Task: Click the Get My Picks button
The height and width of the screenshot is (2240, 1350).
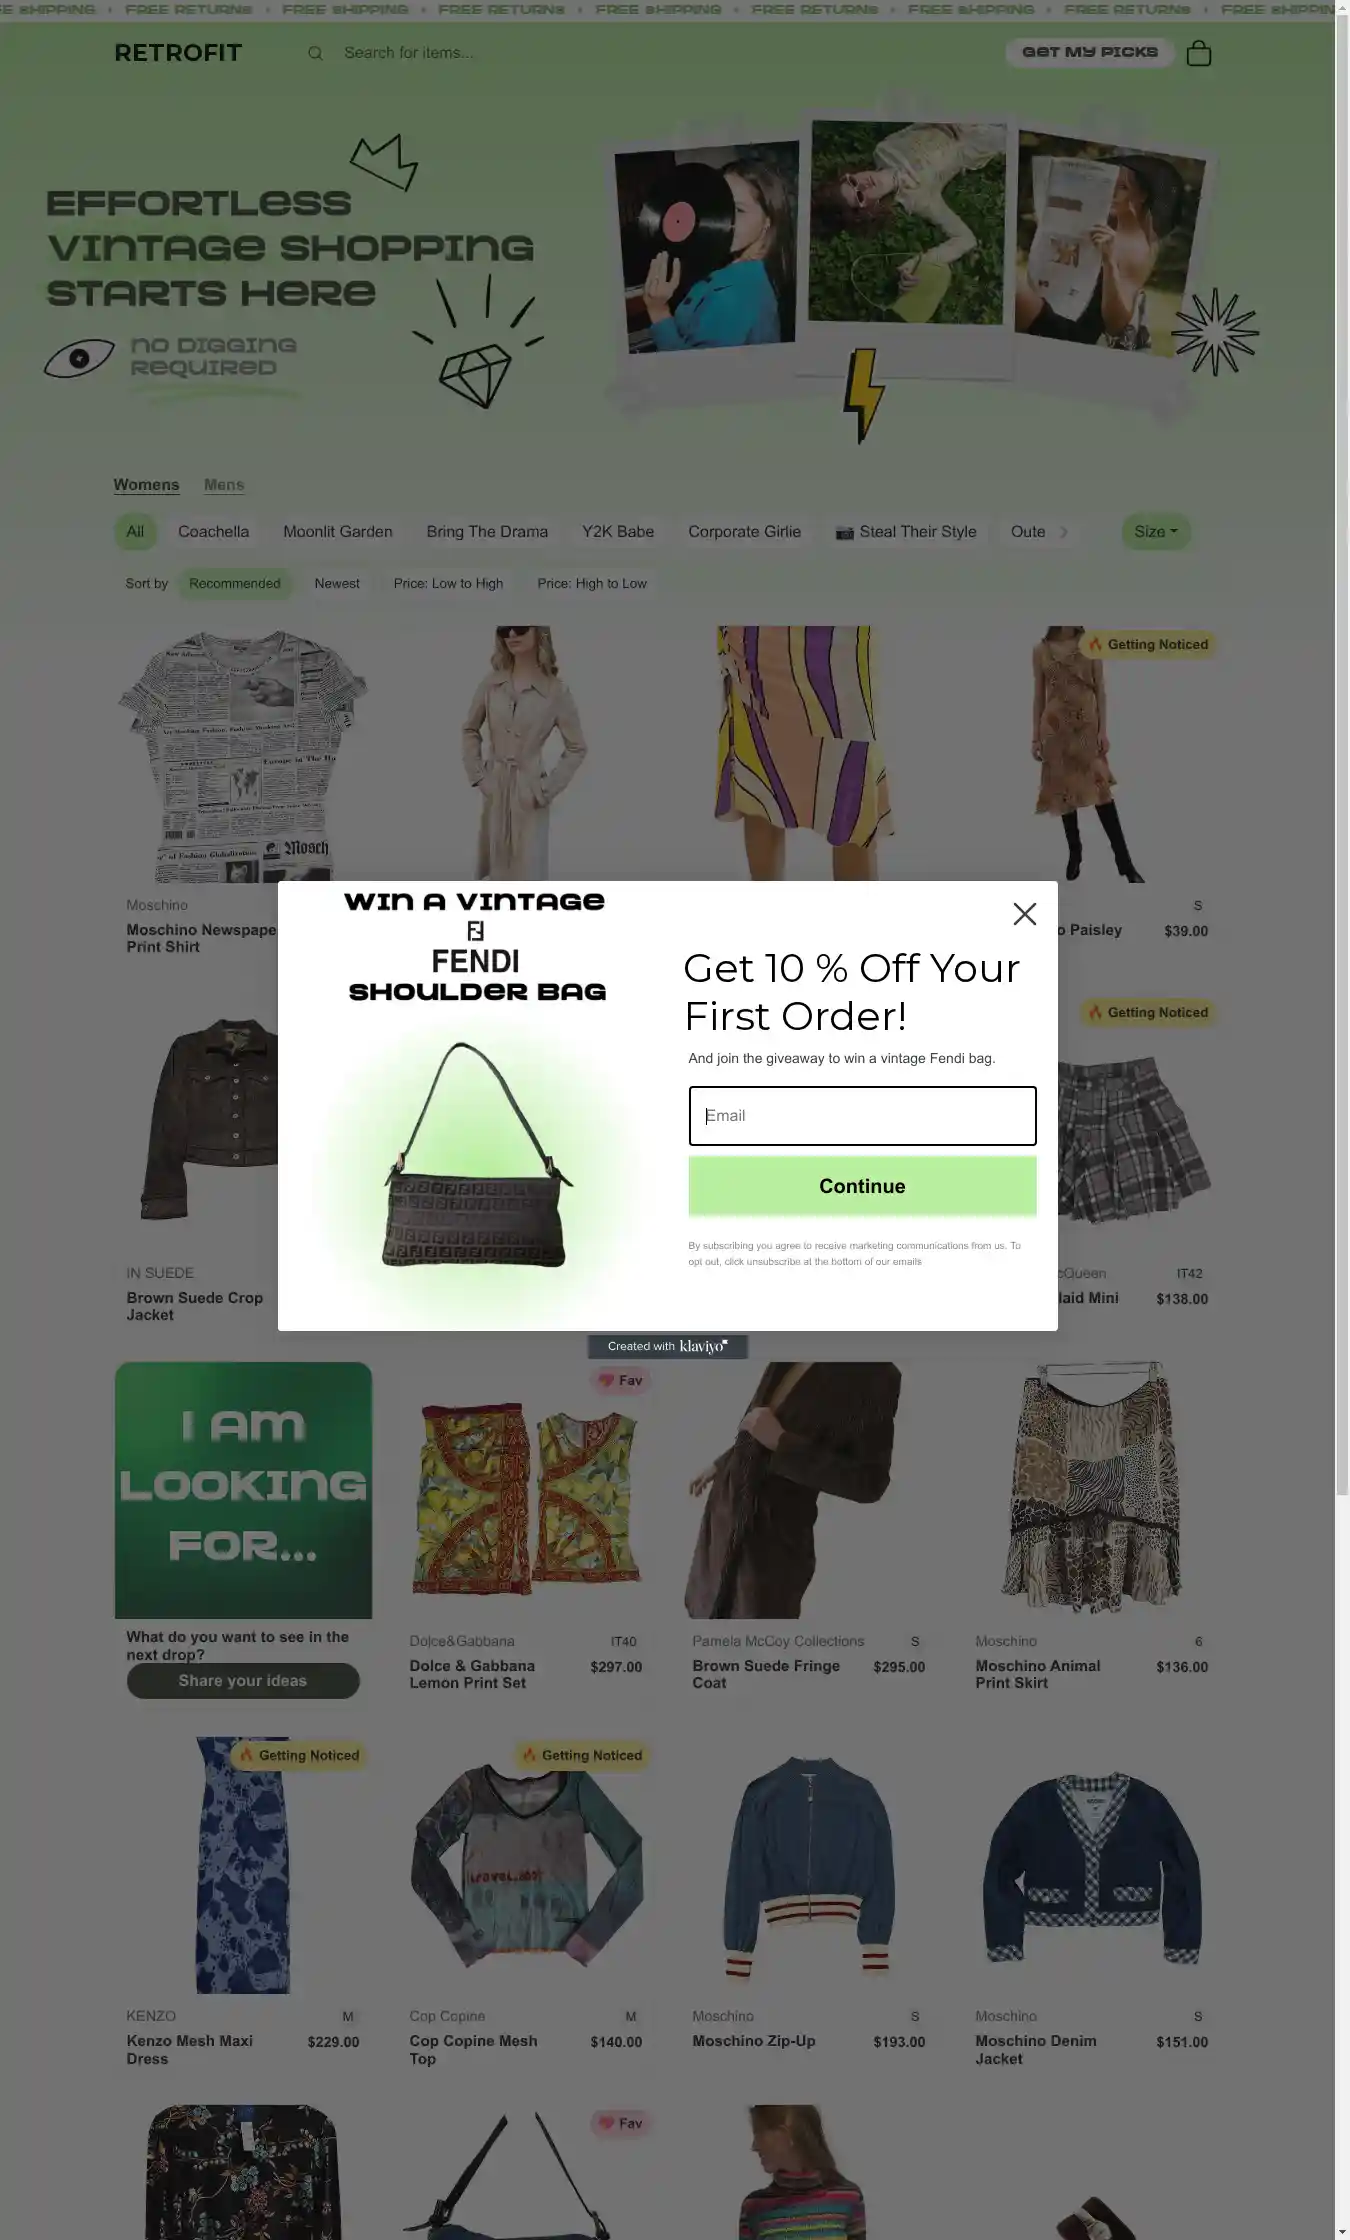Action: (x=1089, y=52)
